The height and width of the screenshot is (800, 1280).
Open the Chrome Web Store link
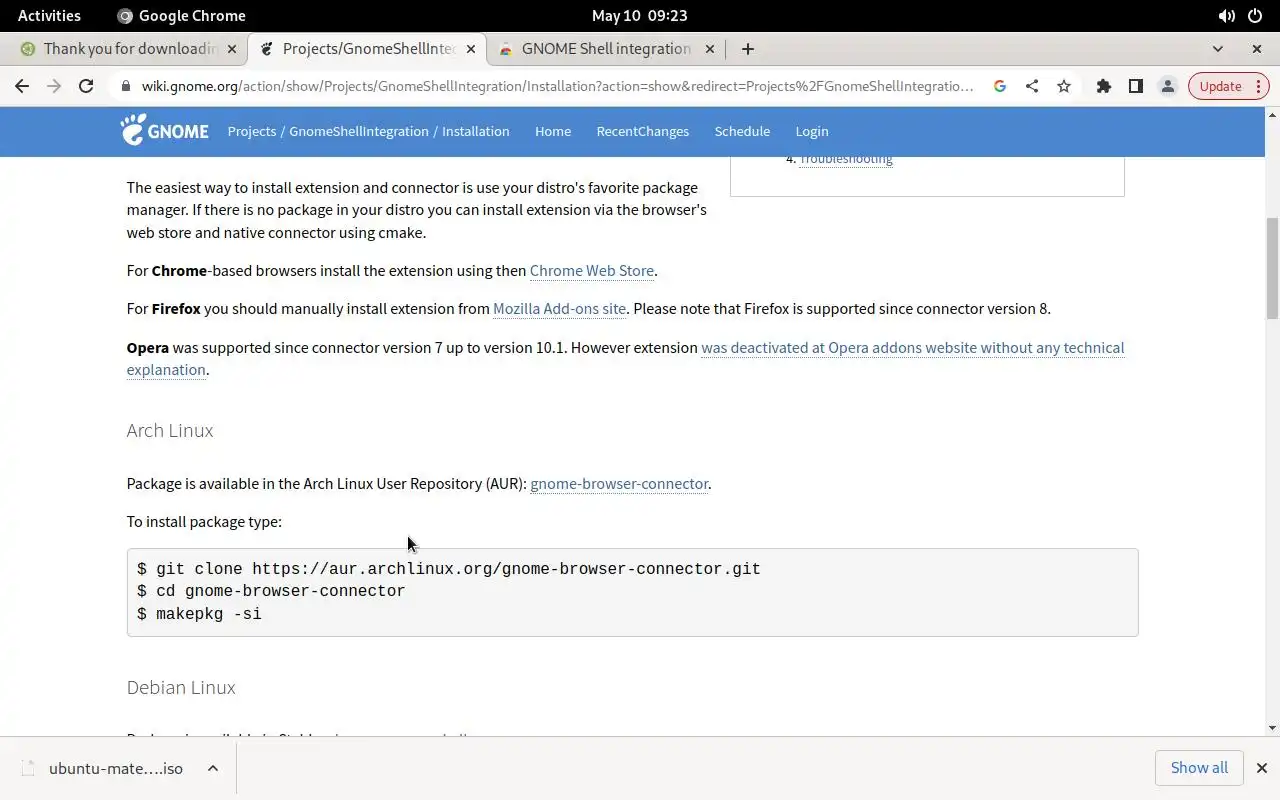592,270
